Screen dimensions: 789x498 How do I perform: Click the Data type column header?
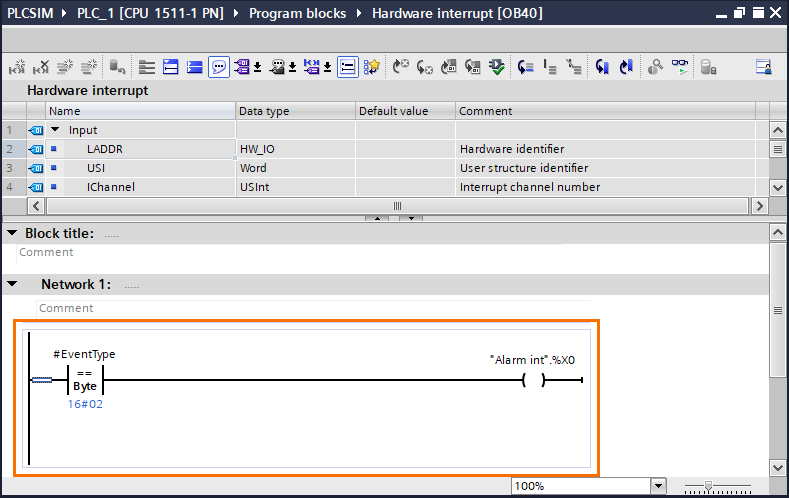point(295,111)
